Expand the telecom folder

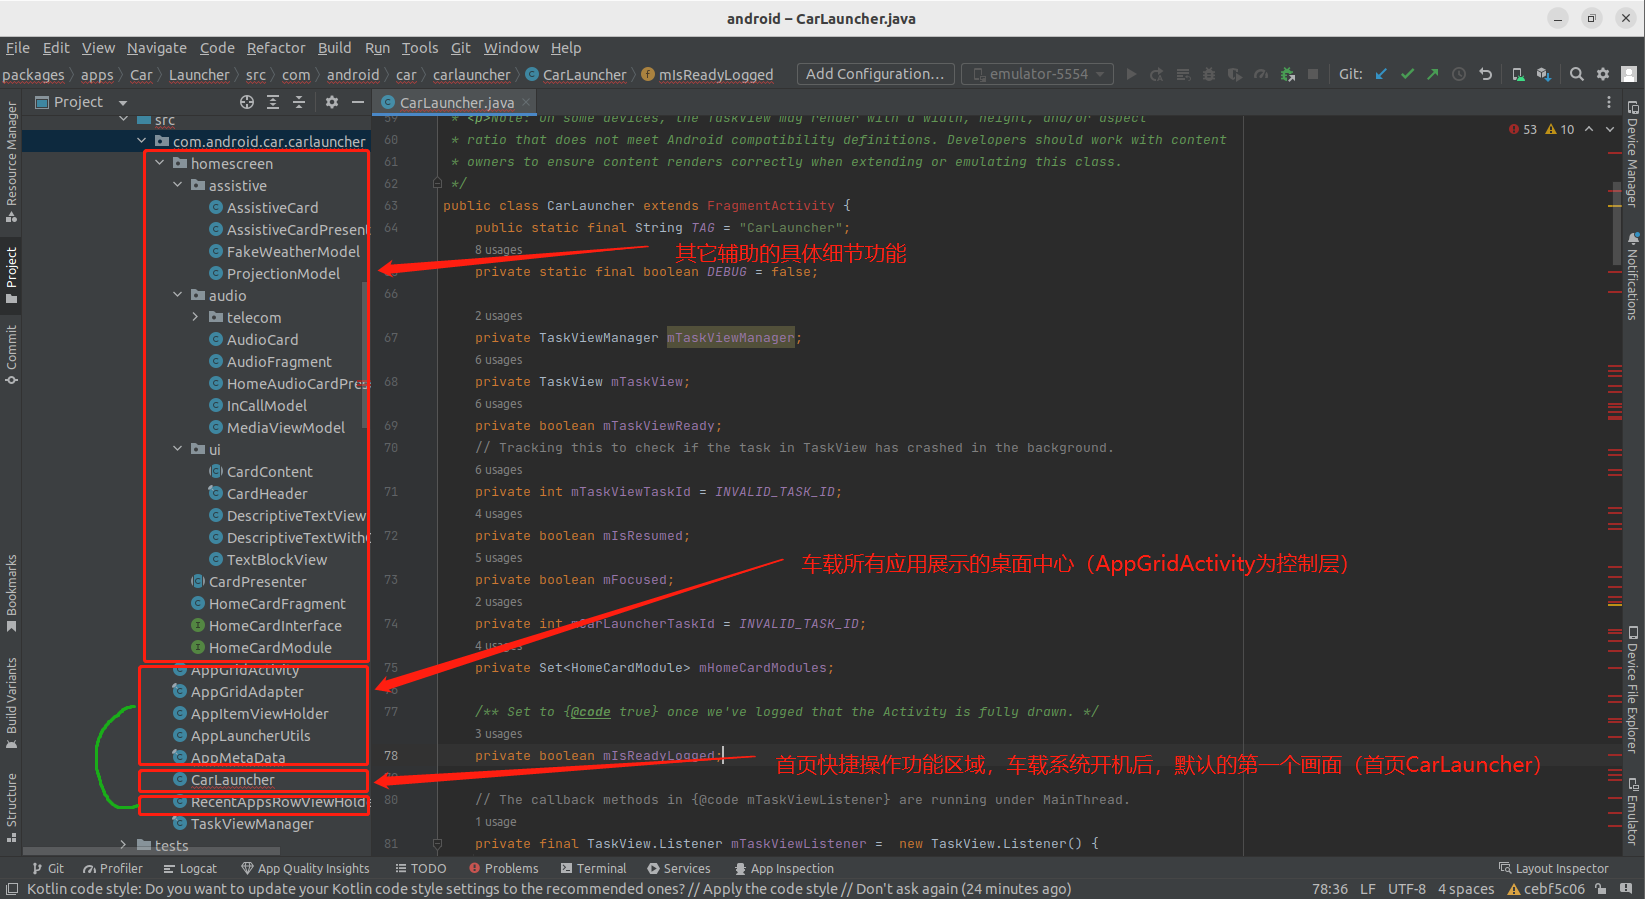pyautogui.click(x=195, y=317)
